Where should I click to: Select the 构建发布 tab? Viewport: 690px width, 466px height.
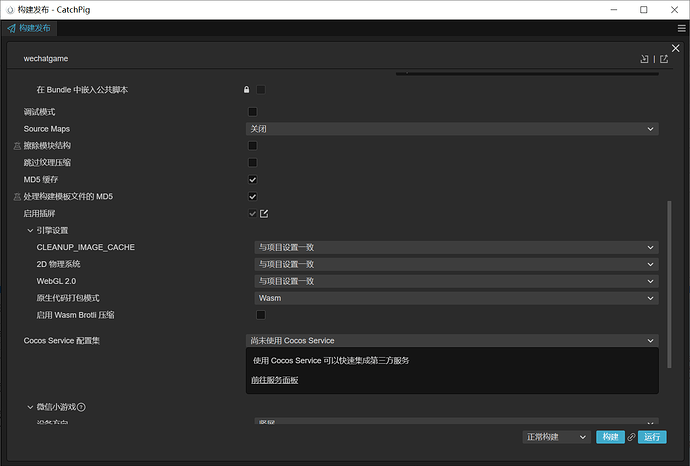pyautogui.click(x=29, y=29)
